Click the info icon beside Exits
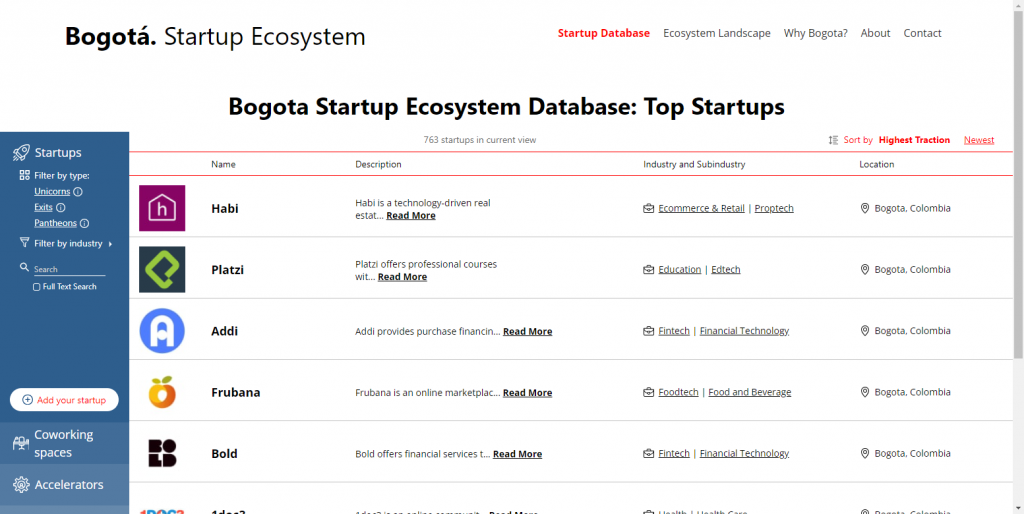 [61, 208]
